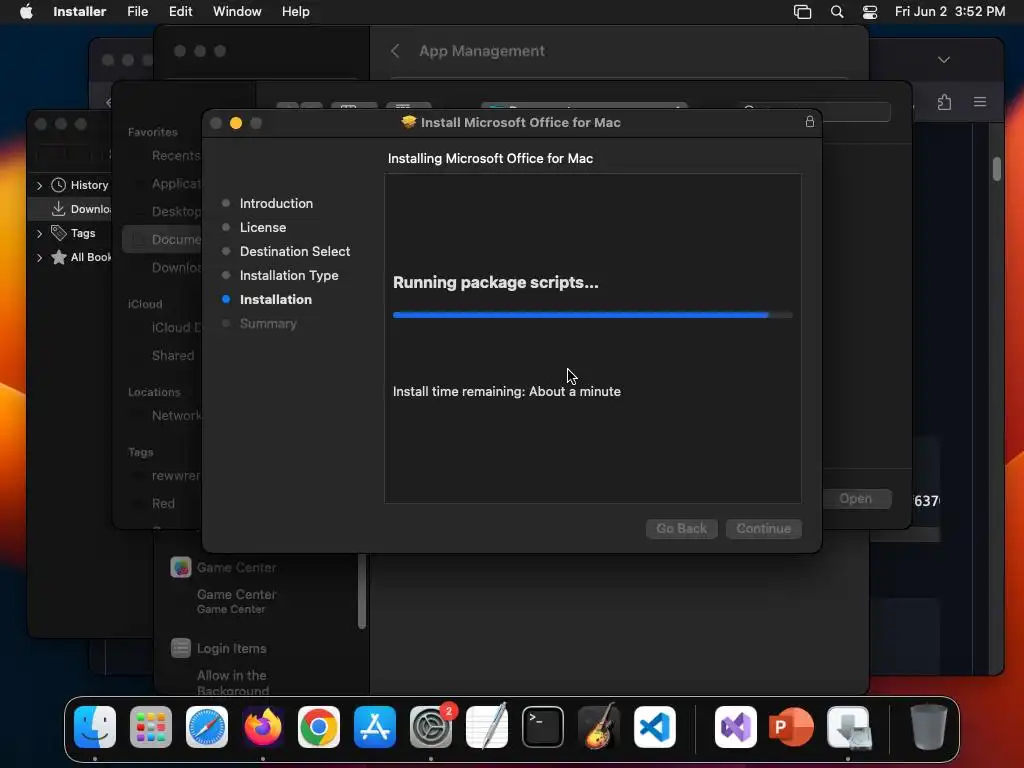Click the browser window vertical scrollbar
This screenshot has width=1024, height=768.
click(997, 169)
